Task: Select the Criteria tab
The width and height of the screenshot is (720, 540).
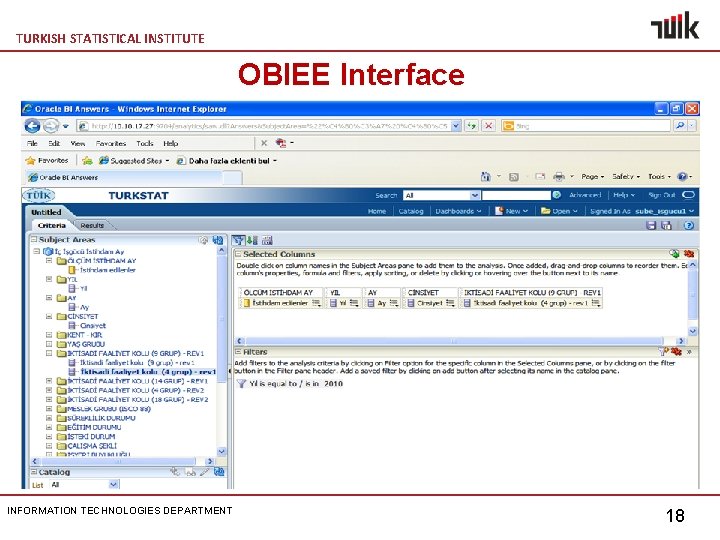Action: pyautogui.click(x=52, y=225)
